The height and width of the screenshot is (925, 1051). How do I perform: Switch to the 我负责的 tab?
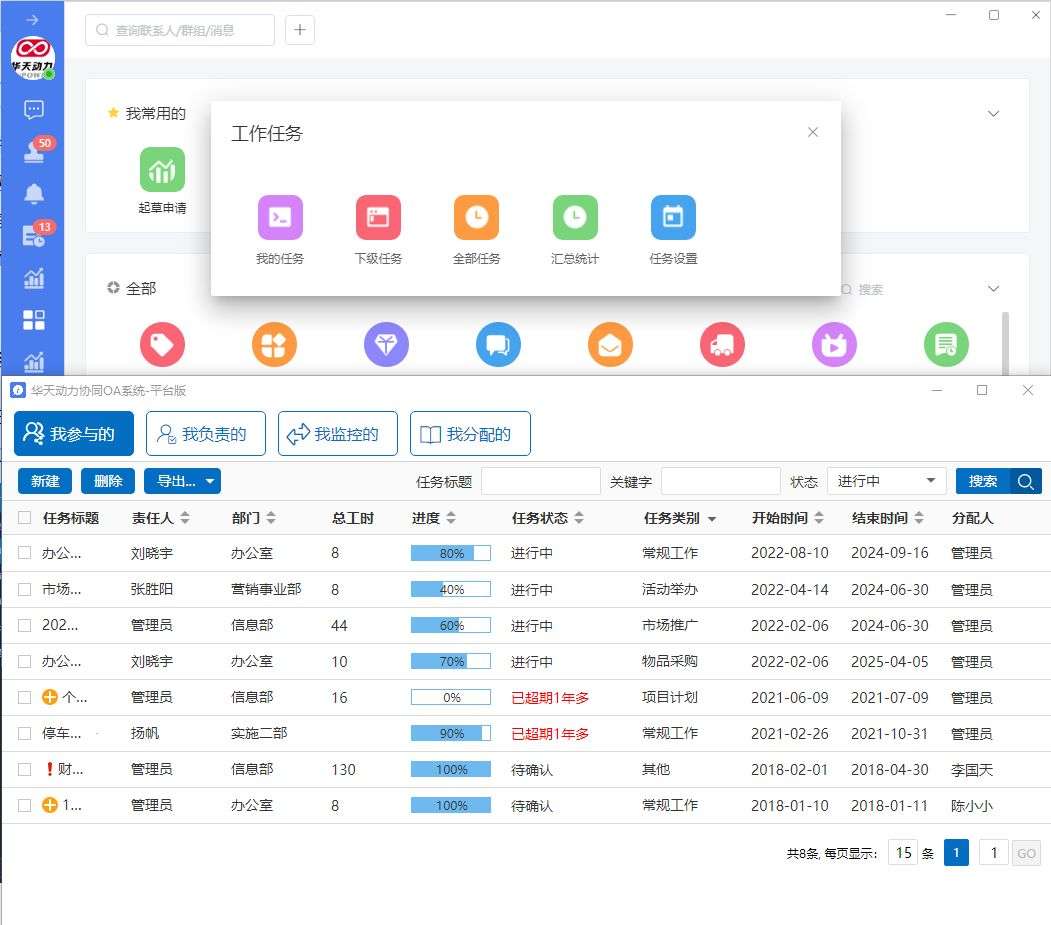(205, 434)
